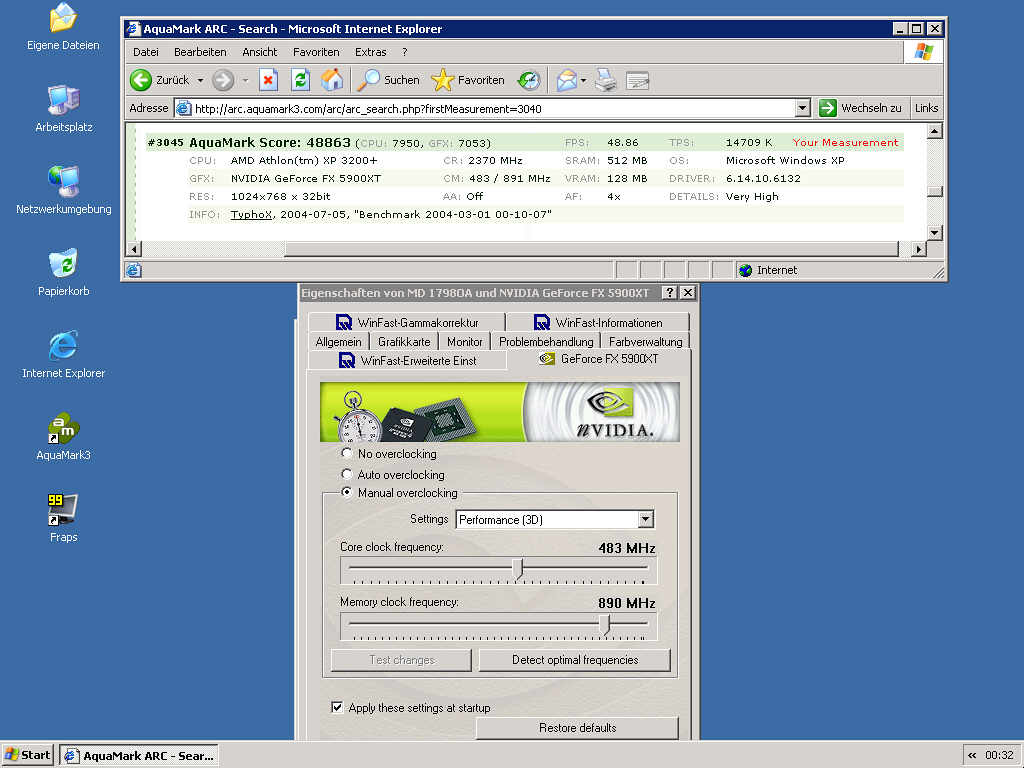Click the IE page icon in address bar

coord(184,108)
